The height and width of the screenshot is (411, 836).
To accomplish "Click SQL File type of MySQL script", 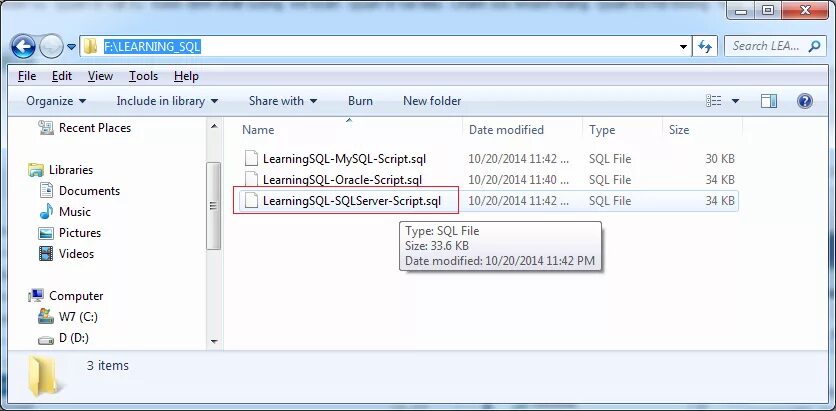I will (x=610, y=159).
